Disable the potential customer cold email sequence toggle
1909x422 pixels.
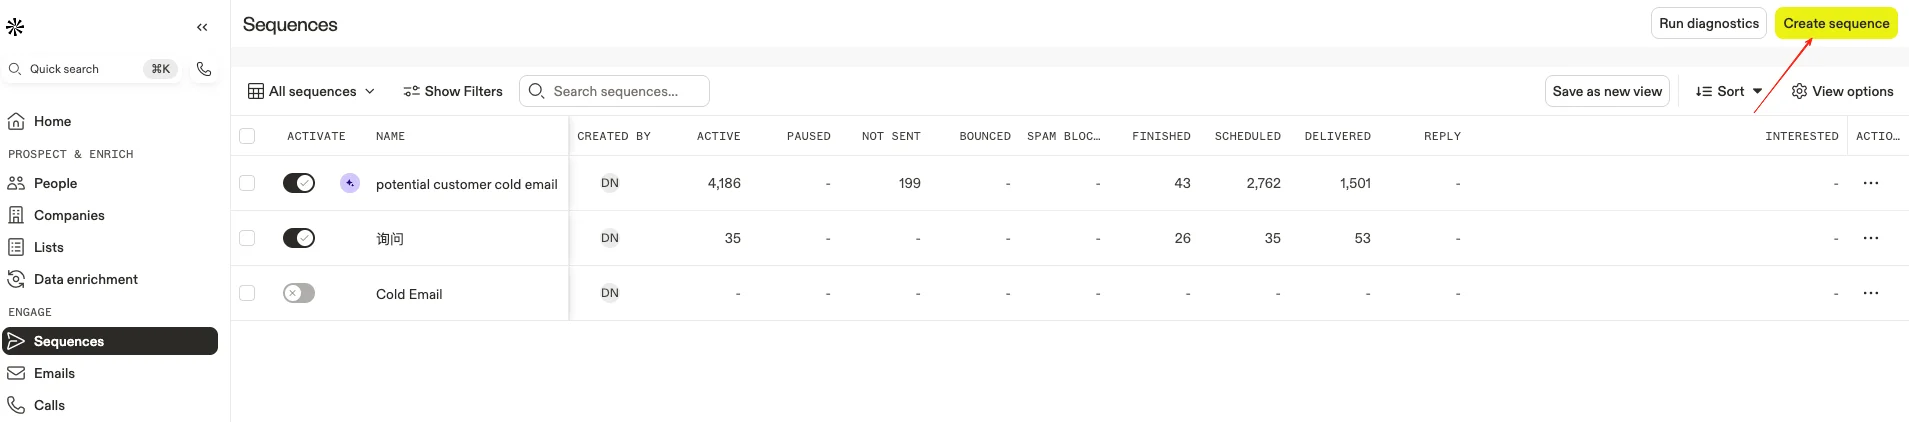coord(299,183)
